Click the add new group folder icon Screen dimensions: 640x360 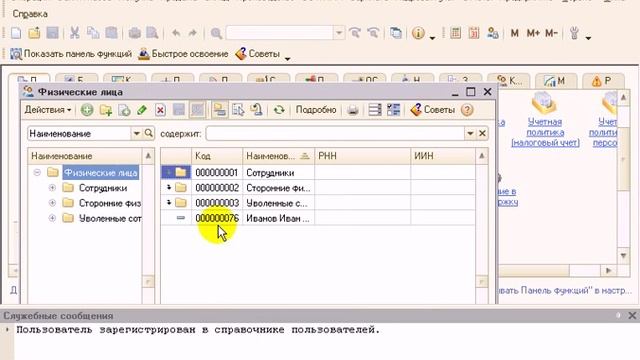tap(106, 110)
